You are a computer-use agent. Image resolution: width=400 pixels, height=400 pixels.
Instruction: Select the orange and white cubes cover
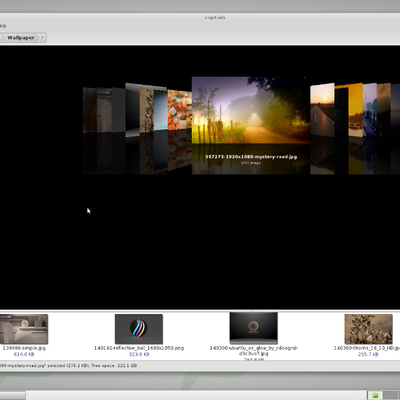(x=179, y=110)
